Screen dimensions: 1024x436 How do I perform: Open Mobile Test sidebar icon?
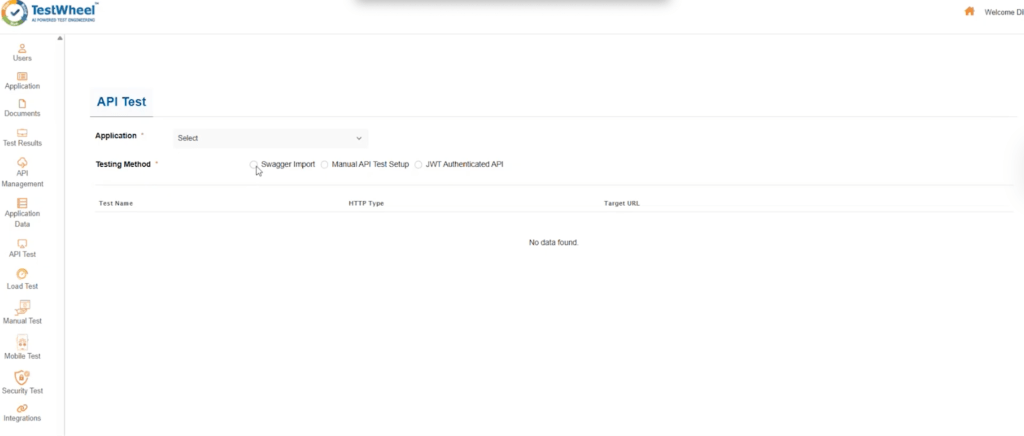[22, 342]
